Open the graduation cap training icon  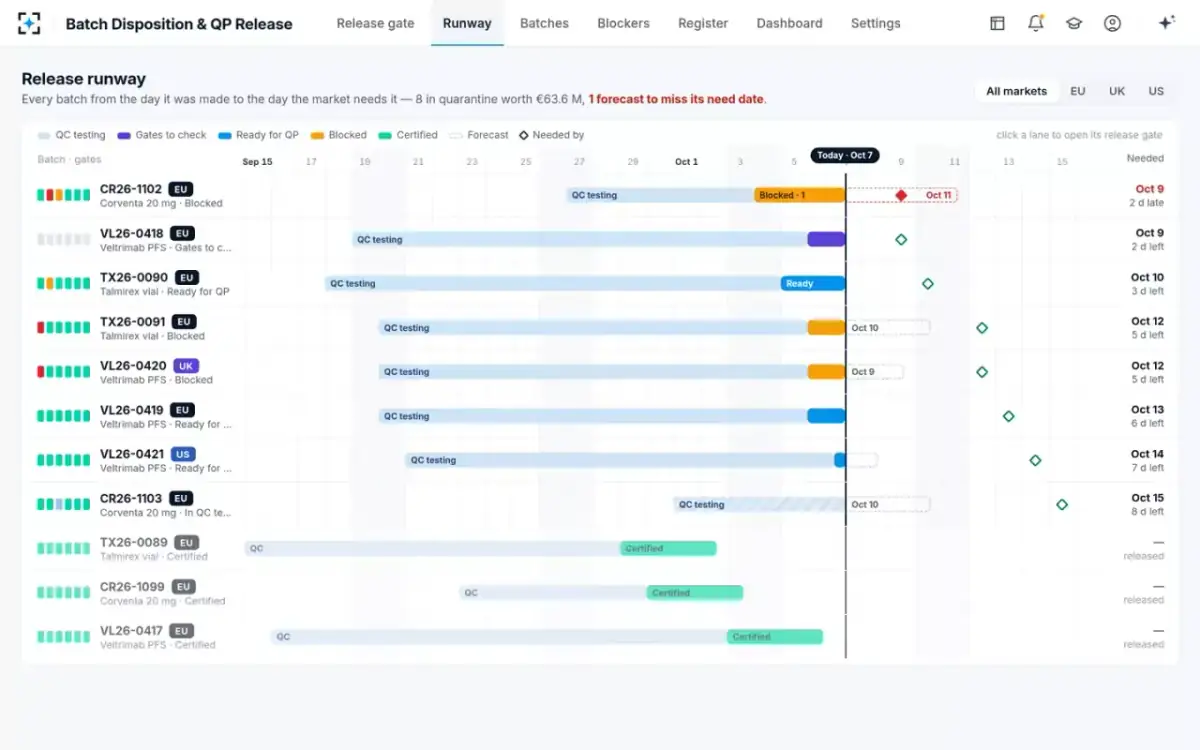click(1074, 23)
